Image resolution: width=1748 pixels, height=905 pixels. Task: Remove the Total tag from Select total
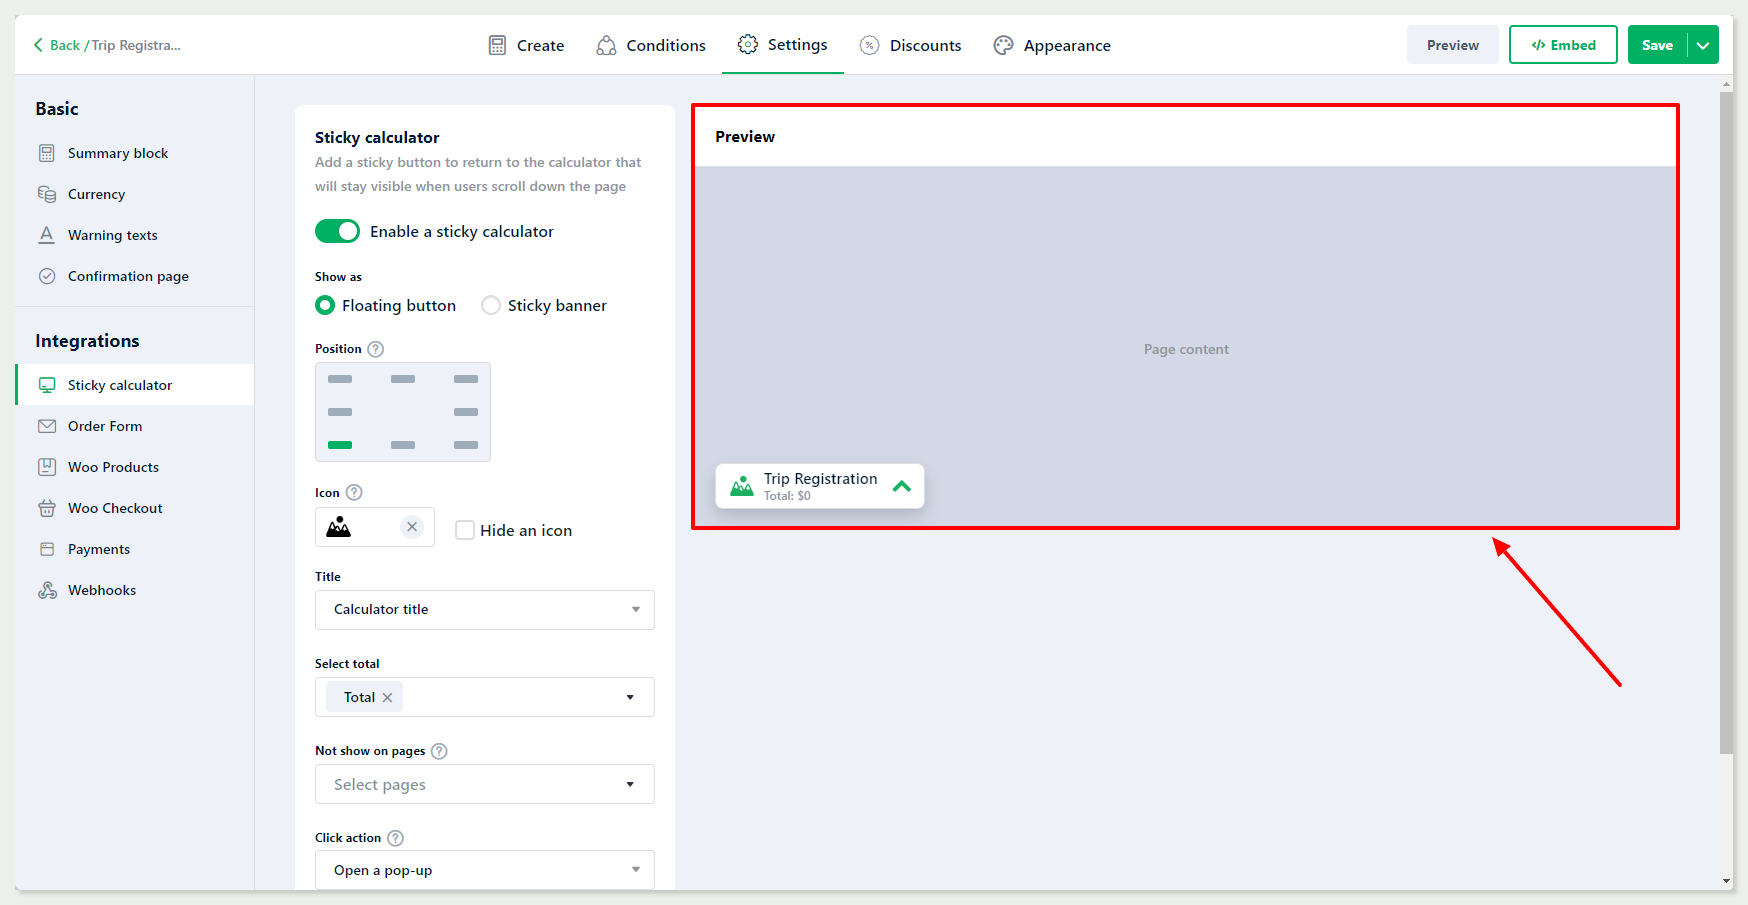[x=388, y=698]
